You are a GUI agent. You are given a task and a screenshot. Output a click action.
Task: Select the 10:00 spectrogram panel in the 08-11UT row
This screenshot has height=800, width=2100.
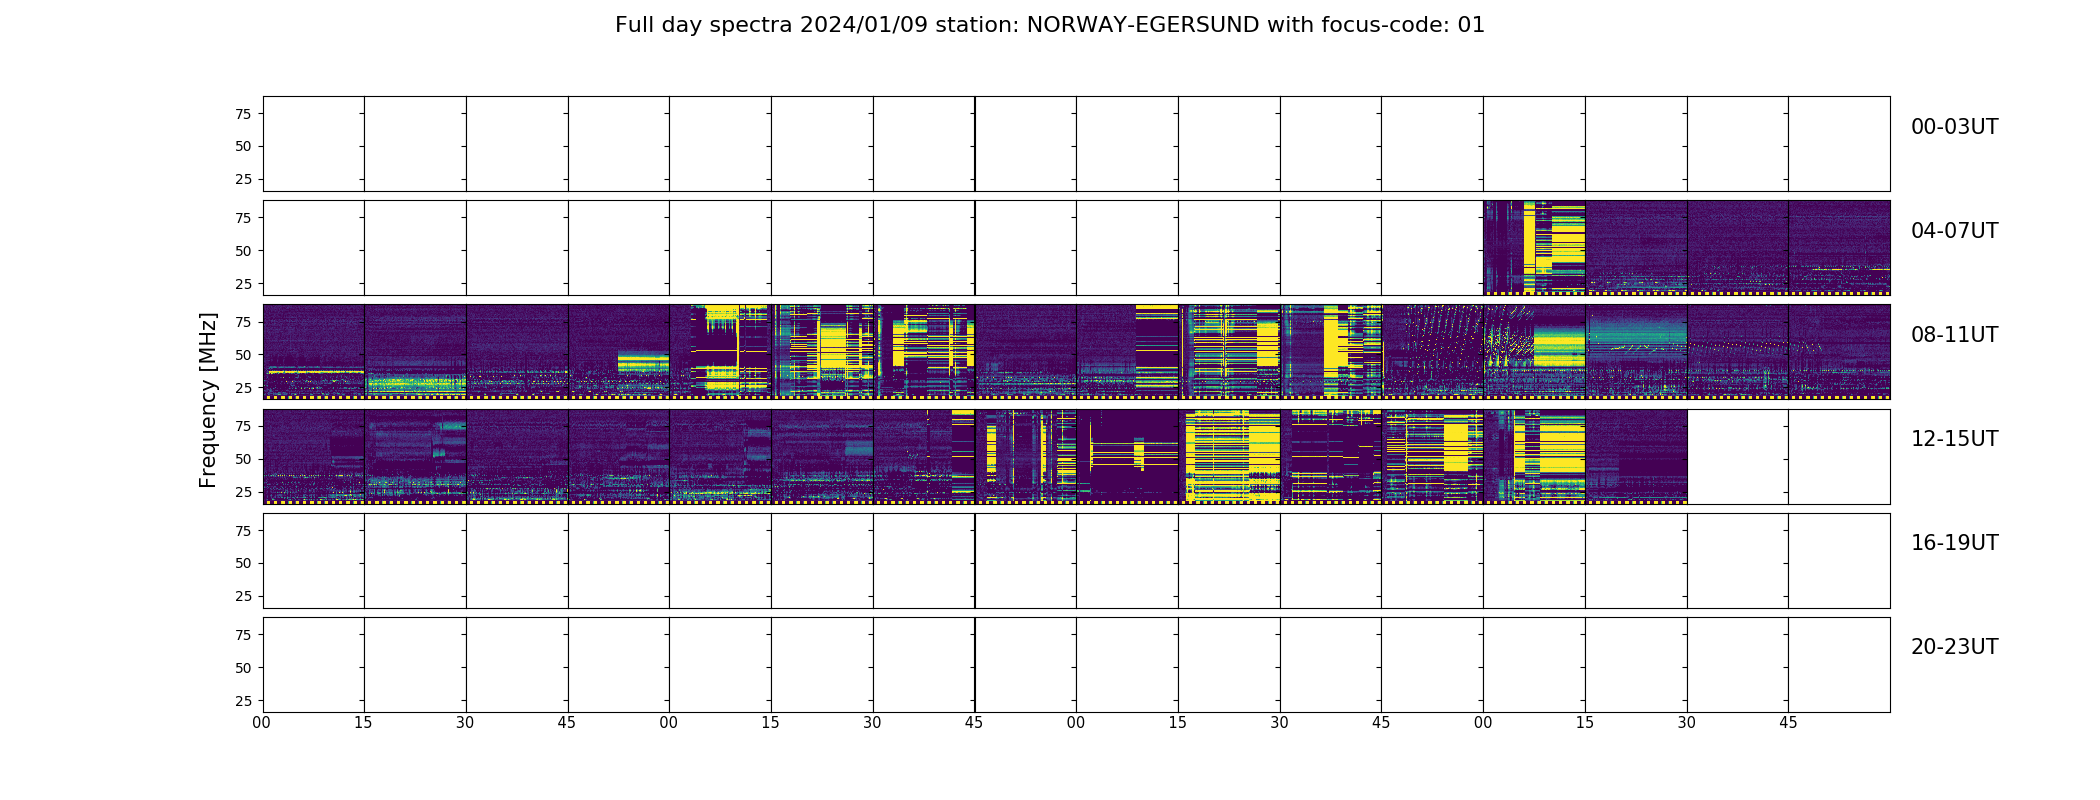click(1127, 352)
